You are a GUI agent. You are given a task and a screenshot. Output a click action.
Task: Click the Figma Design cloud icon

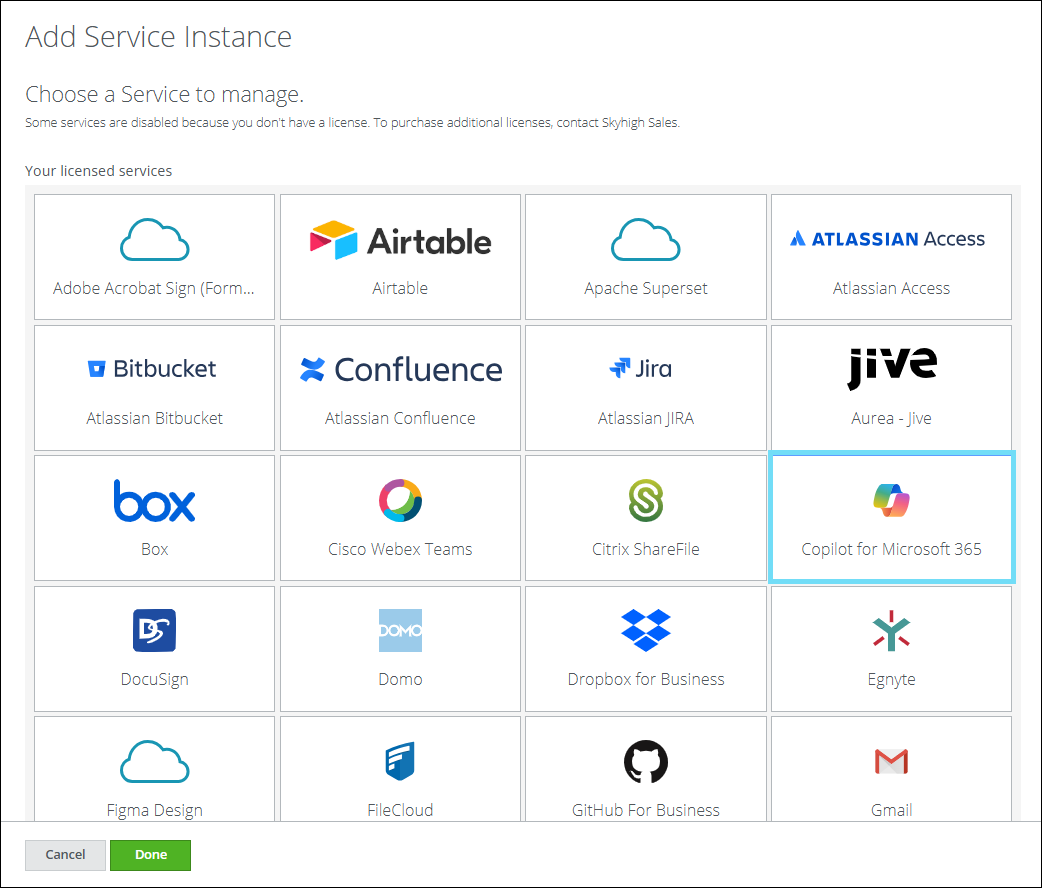pos(154,761)
